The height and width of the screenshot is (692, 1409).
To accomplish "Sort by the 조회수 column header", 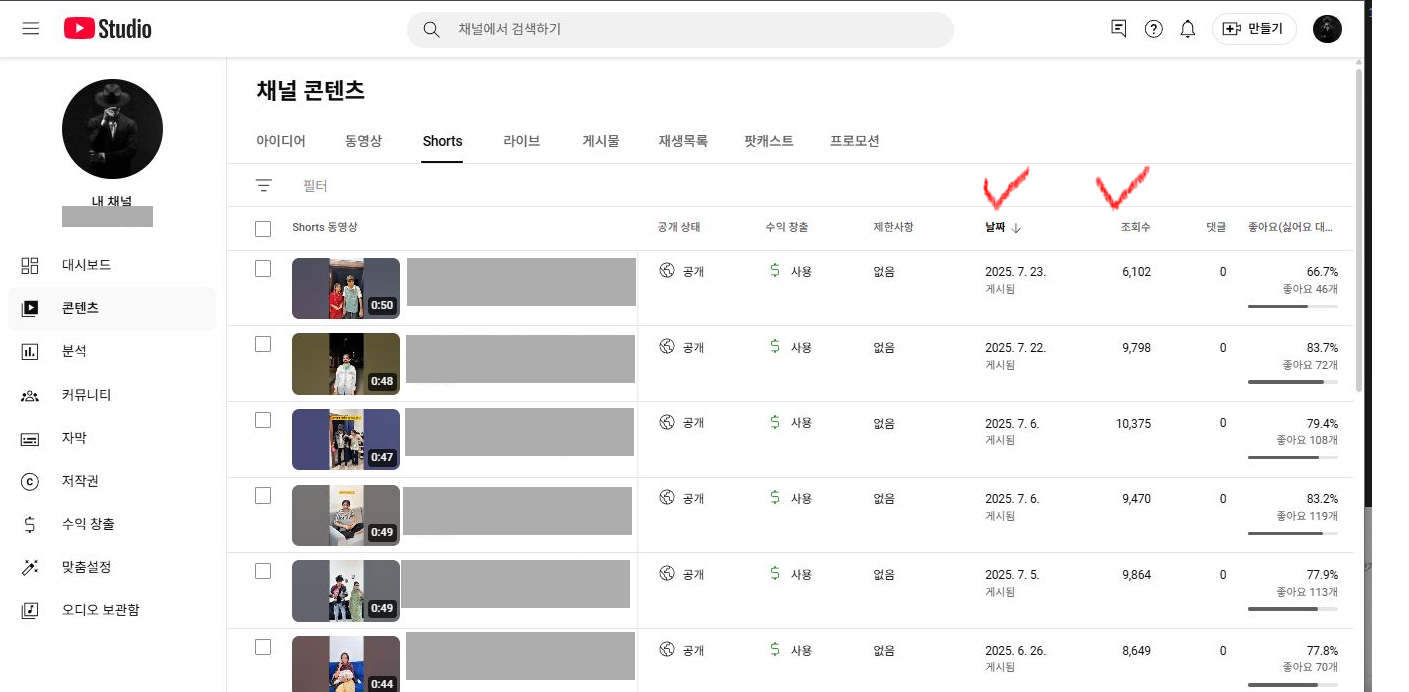I will 1135,228.
